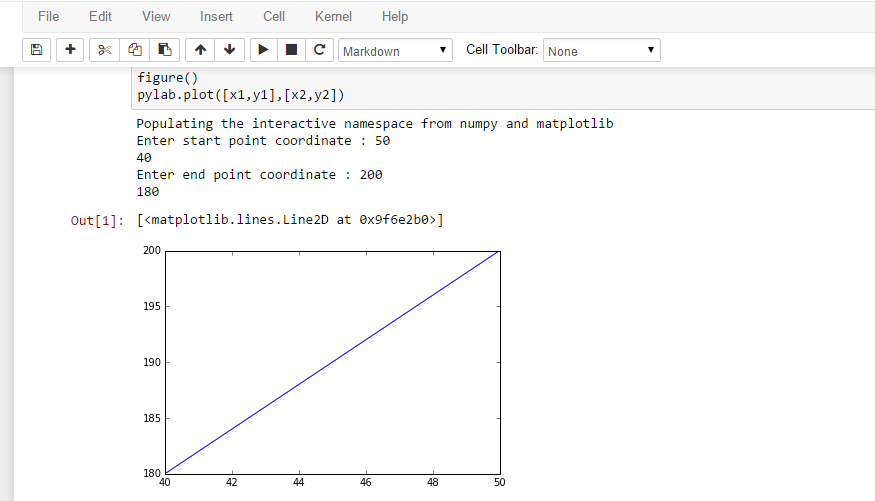Open the Edit menu

pyautogui.click(x=100, y=16)
